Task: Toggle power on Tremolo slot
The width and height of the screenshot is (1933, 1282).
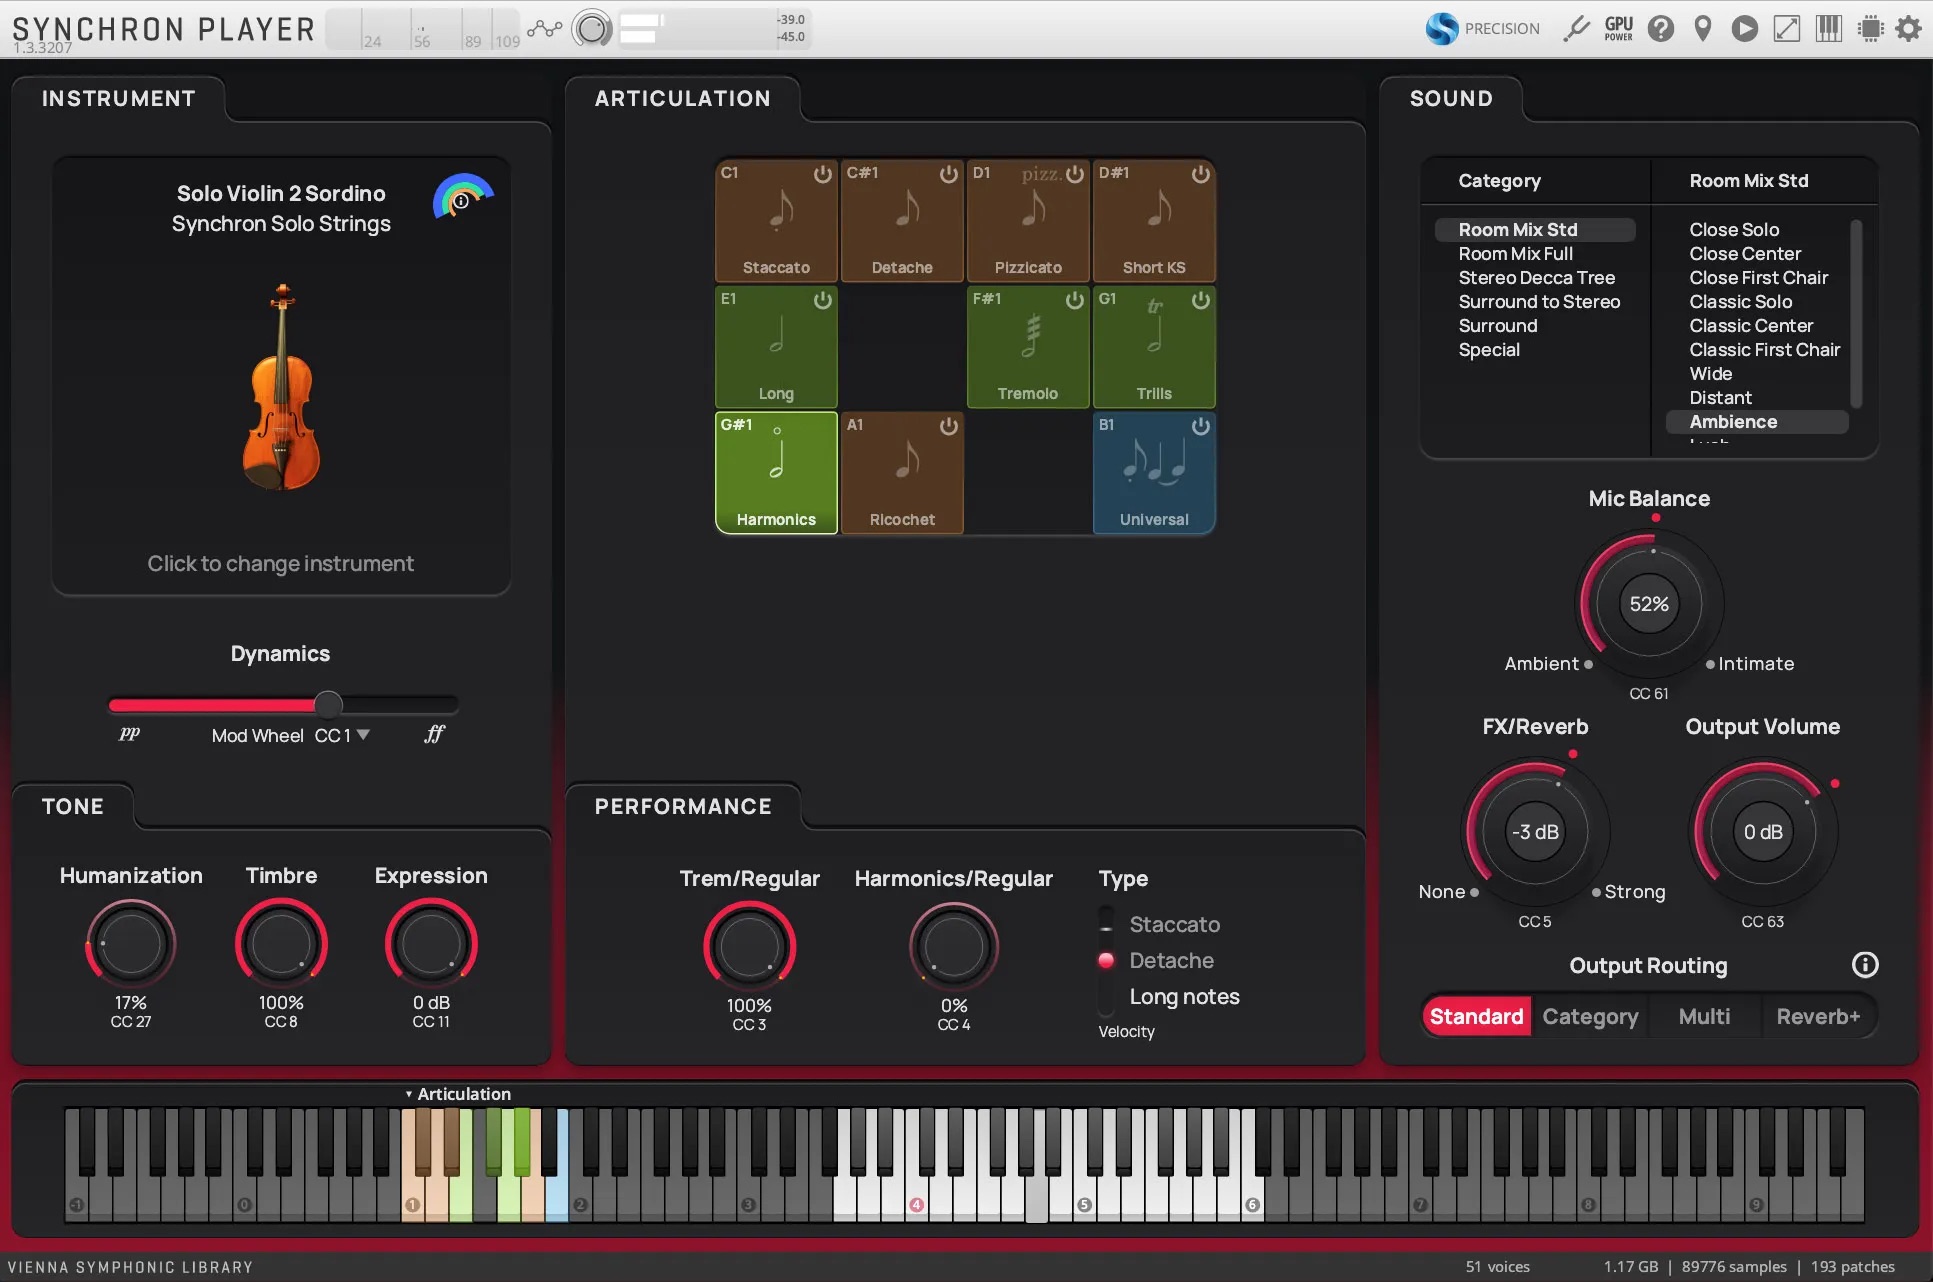Action: coord(1074,300)
